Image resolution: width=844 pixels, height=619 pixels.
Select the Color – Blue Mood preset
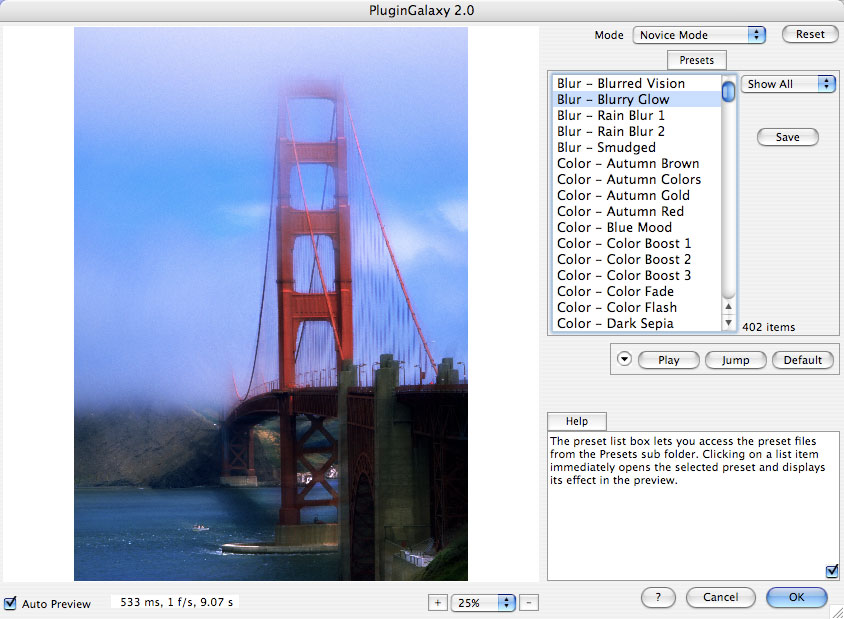pyautogui.click(x=636, y=228)
